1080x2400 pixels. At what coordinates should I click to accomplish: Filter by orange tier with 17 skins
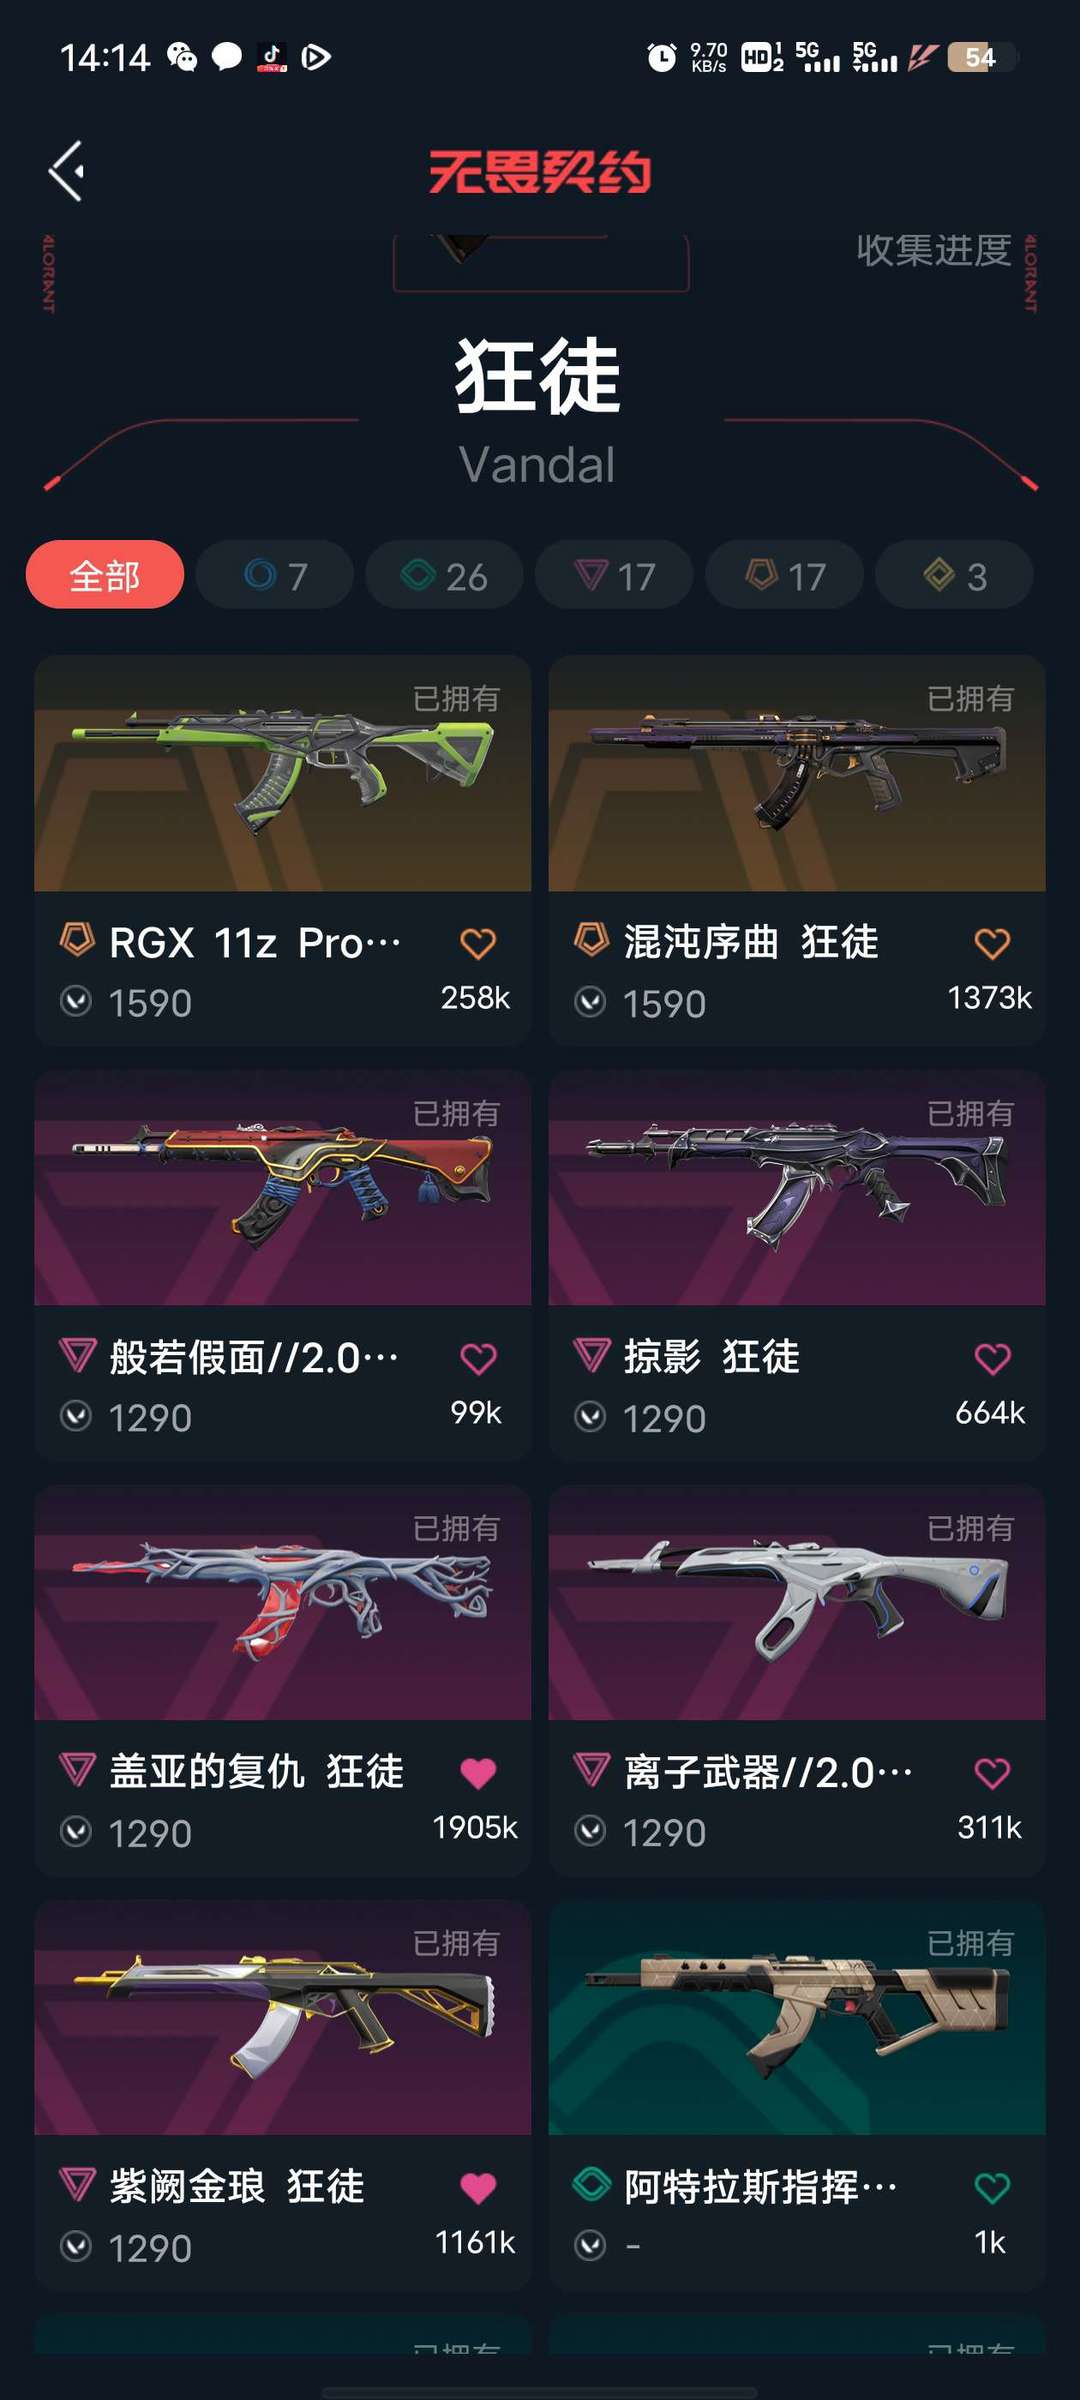coord(785,575)
